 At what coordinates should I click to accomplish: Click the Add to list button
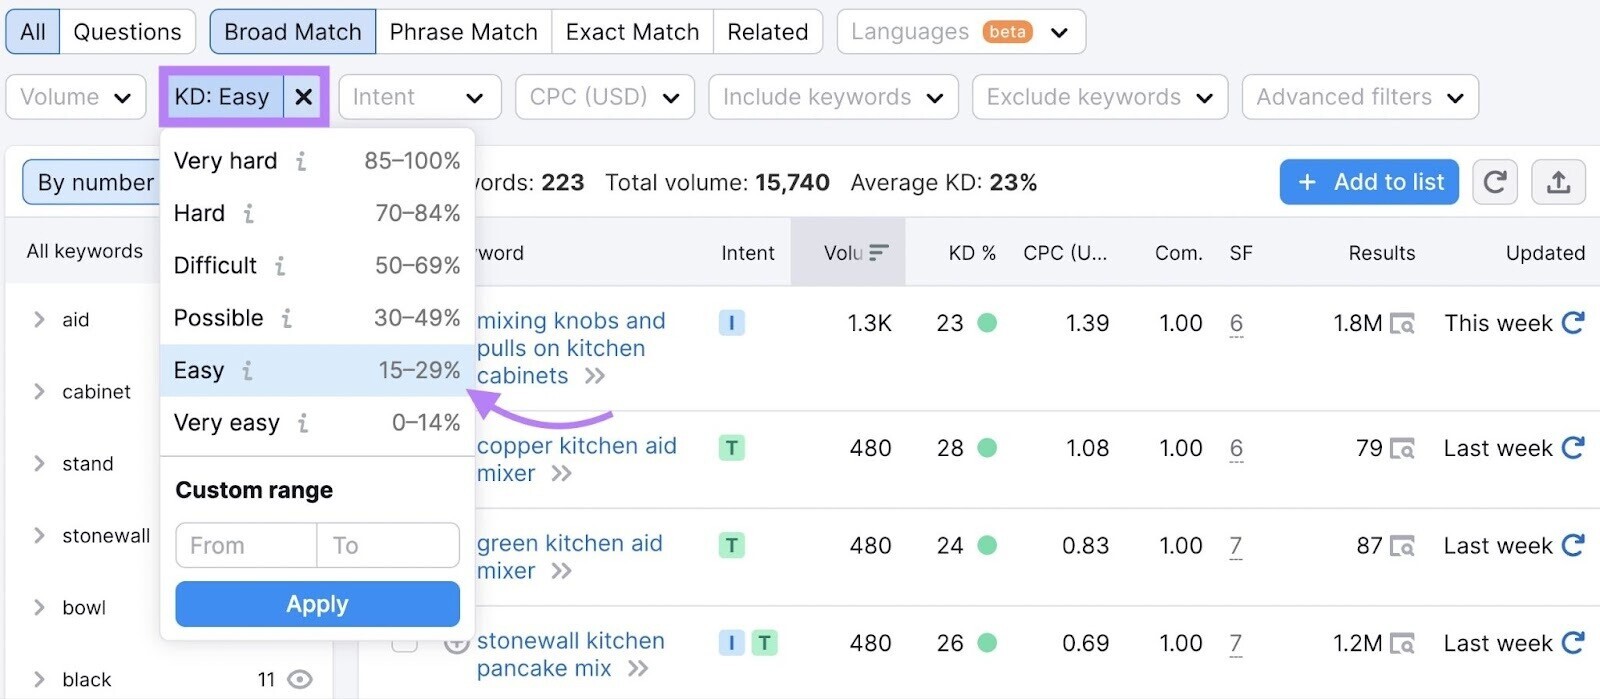pos(1369,182)
